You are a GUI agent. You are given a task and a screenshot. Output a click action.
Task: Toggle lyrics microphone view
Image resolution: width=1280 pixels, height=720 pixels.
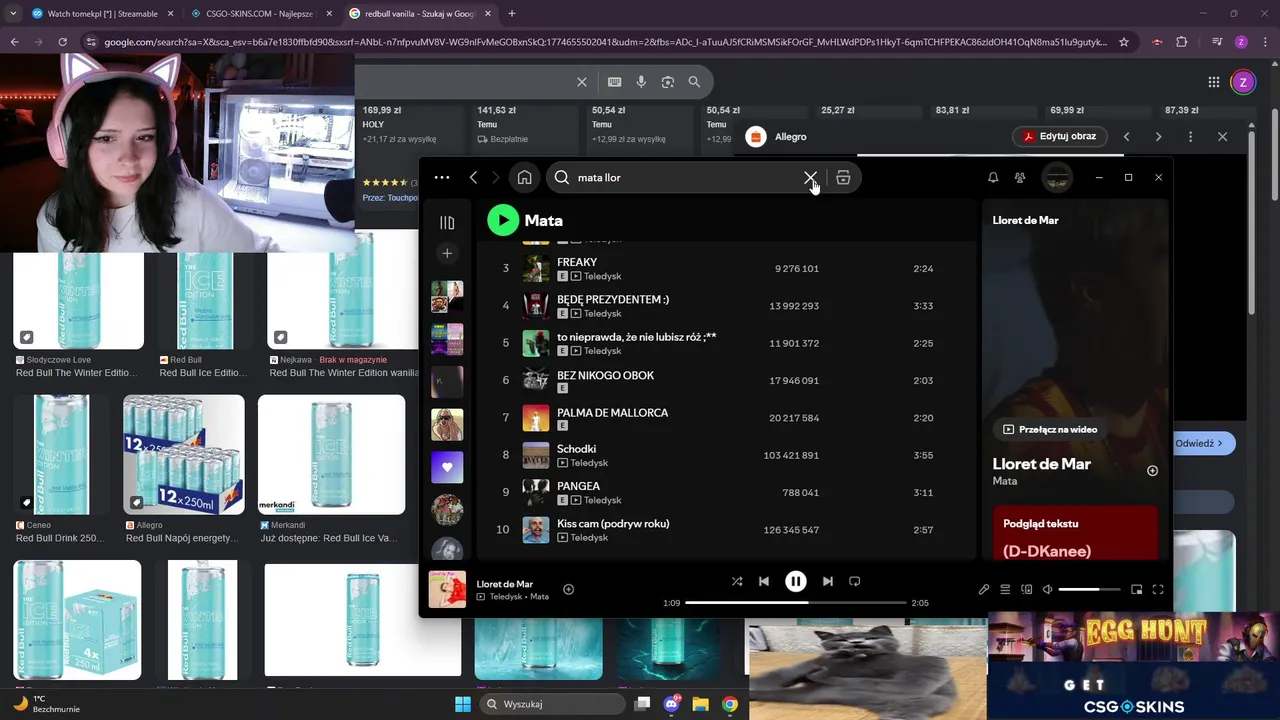coord(984,590)
